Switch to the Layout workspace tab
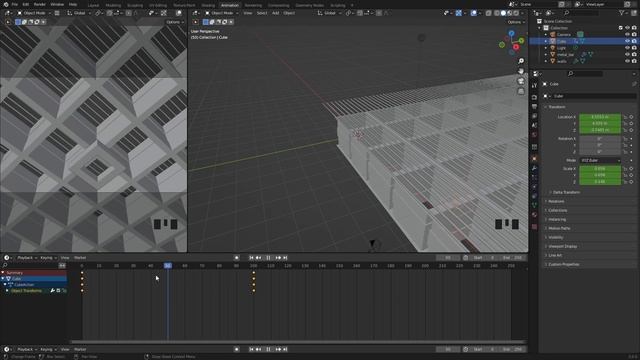This screenshot has height=360, width=640. click(93, 5)
